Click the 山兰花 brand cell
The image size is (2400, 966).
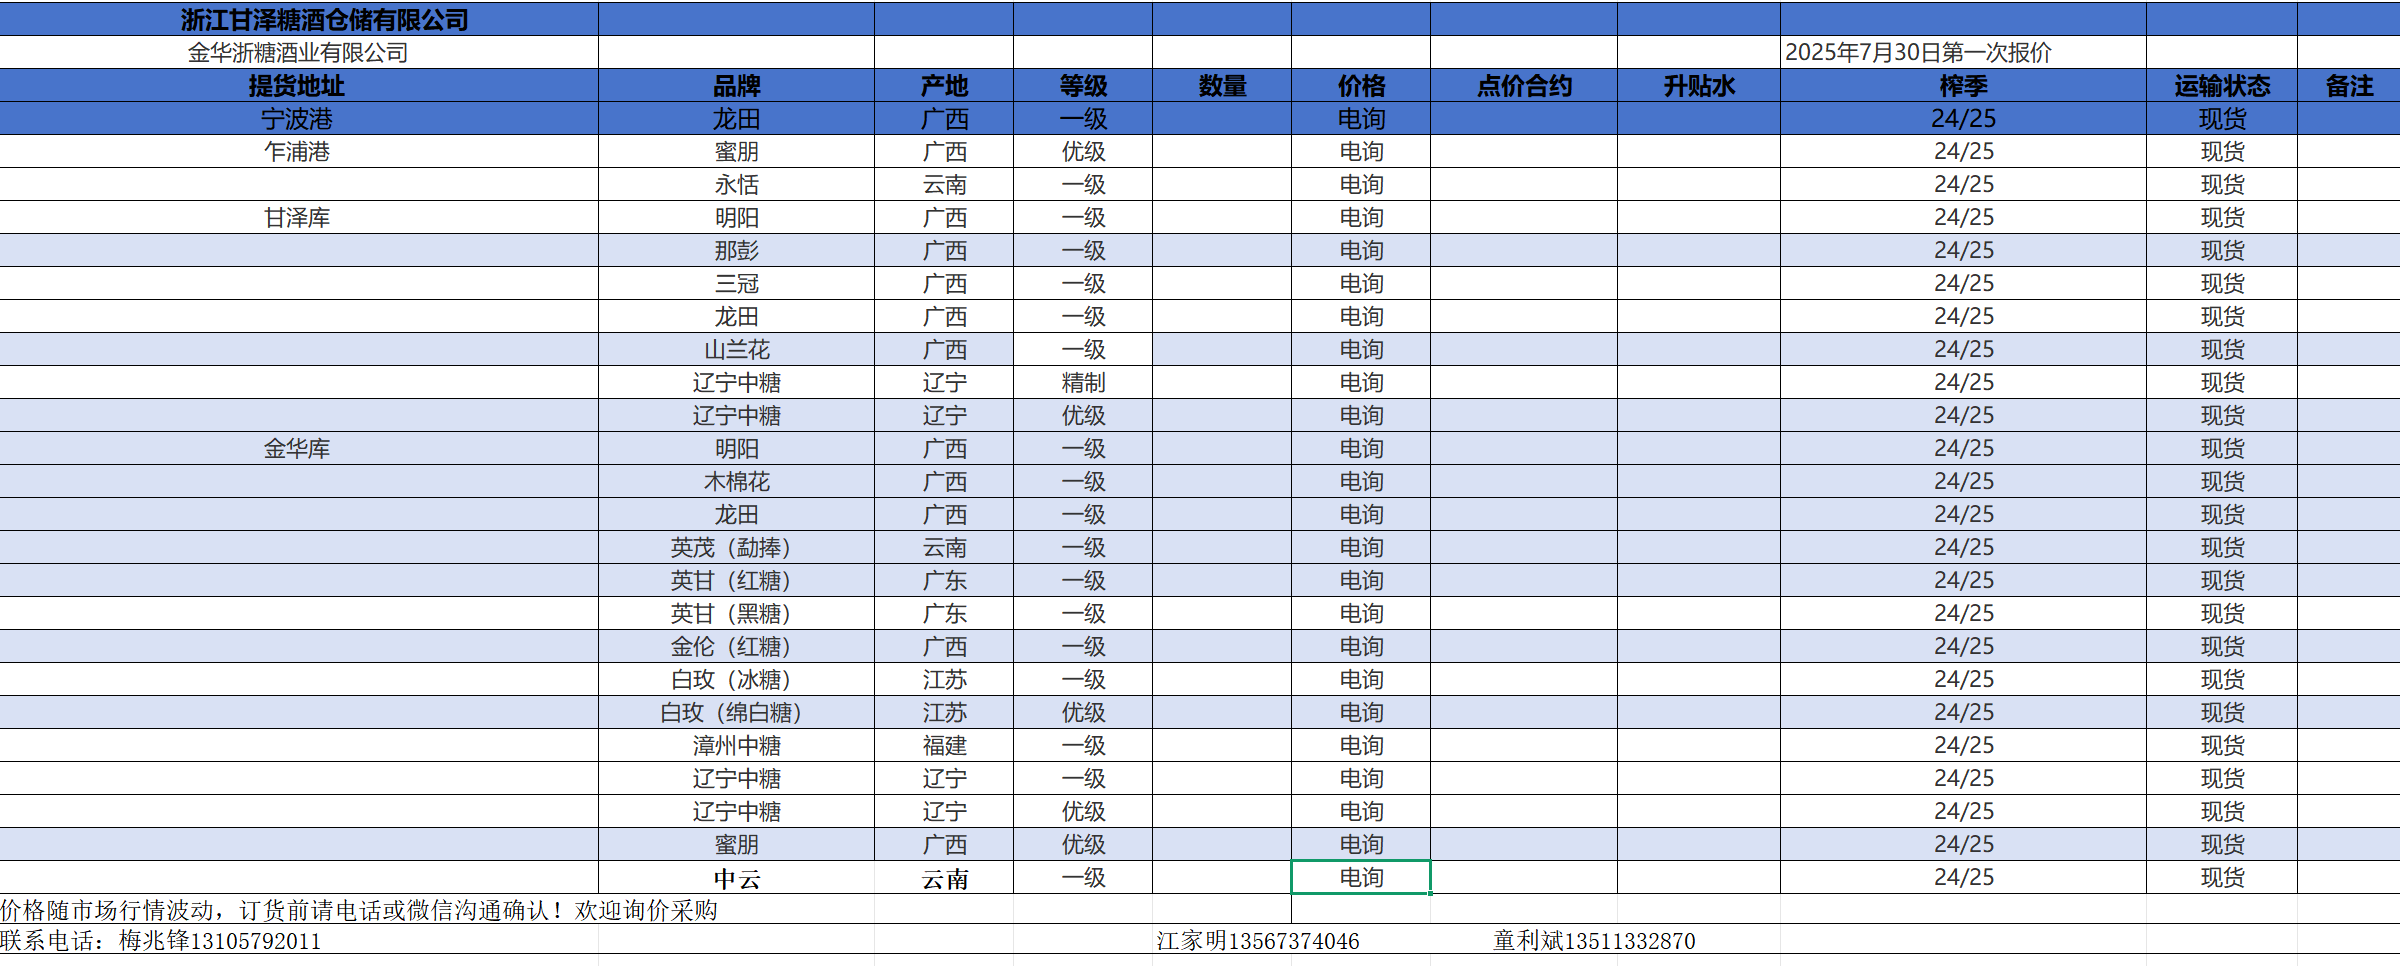coord(736,350)
